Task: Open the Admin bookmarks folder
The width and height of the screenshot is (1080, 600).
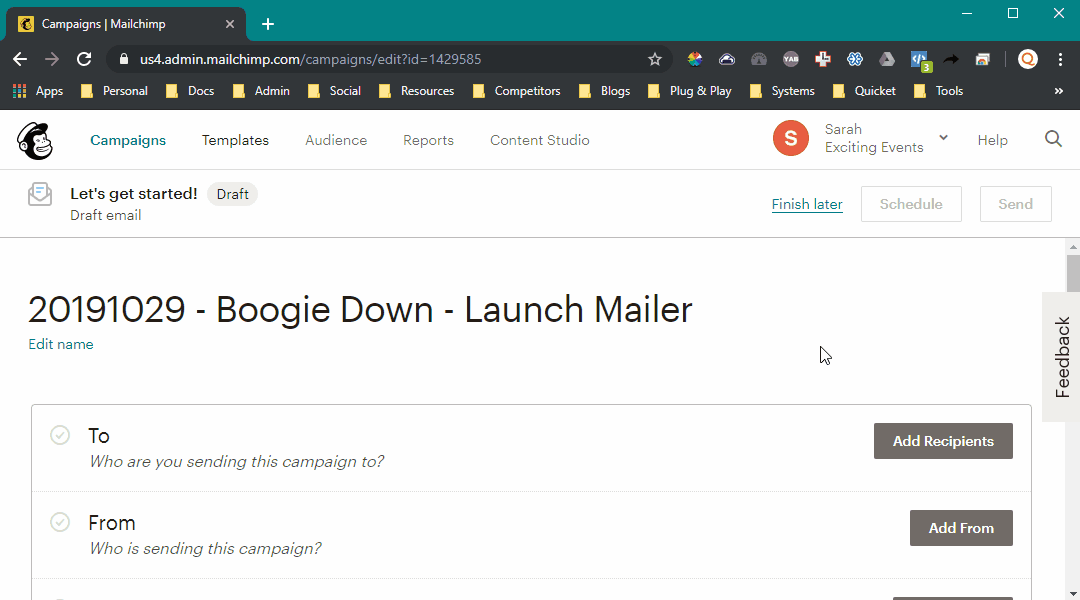Action: pos(261,91)
